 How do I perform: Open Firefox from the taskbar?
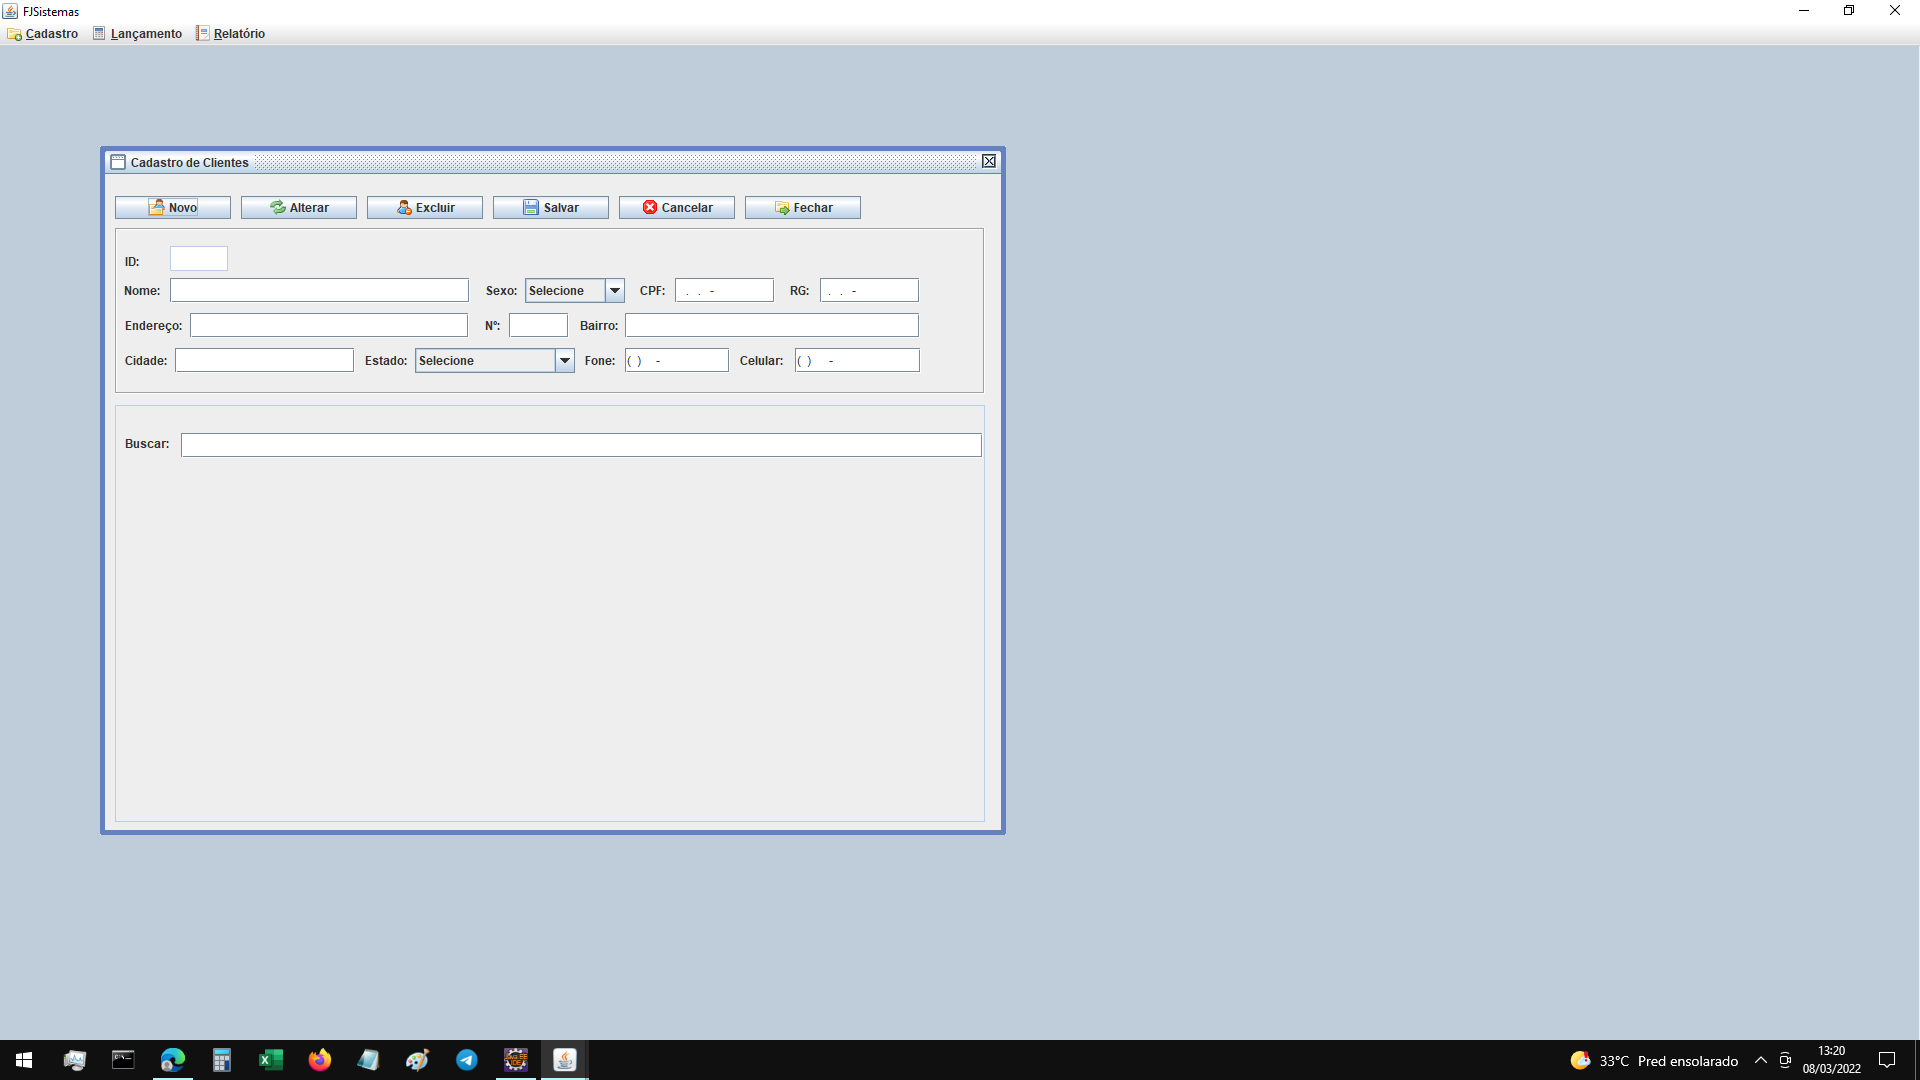pyautogui.click(x=320, y=1060)
